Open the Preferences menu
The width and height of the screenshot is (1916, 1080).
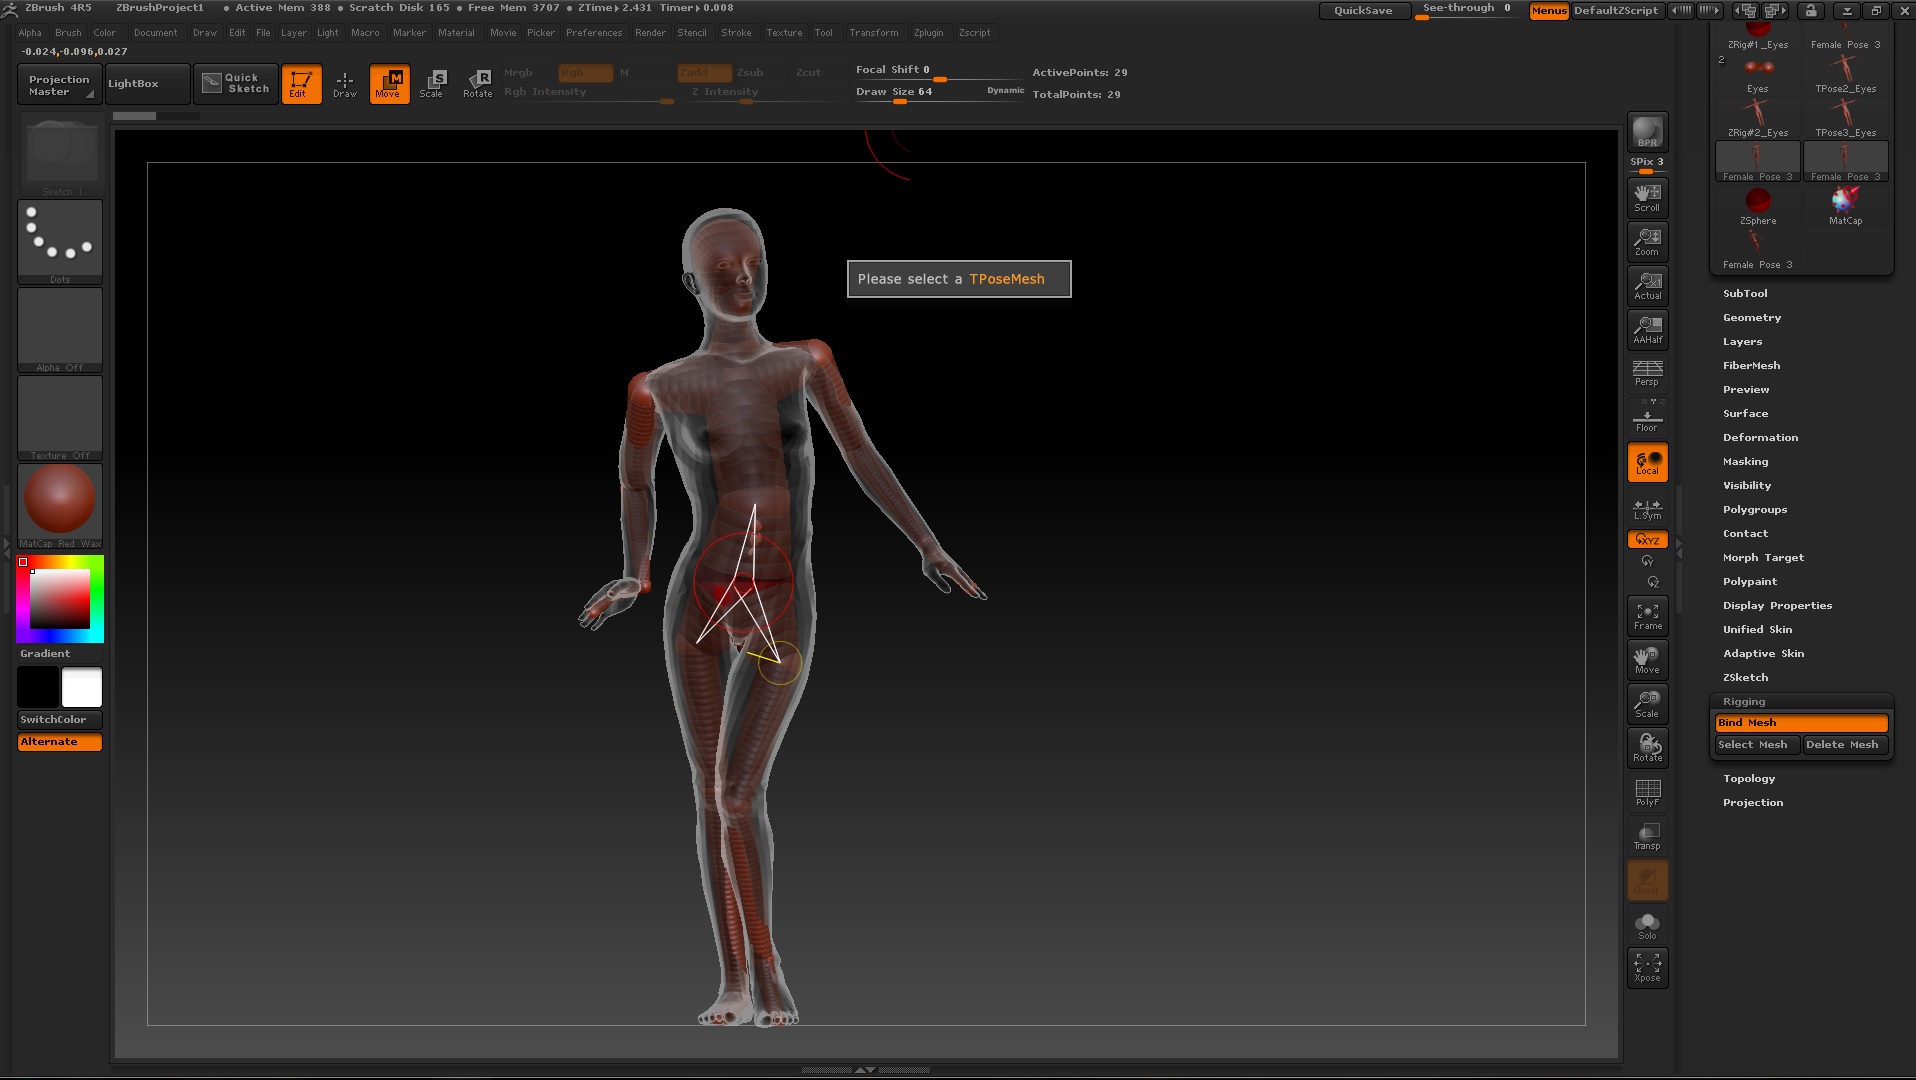coord(594,33)
